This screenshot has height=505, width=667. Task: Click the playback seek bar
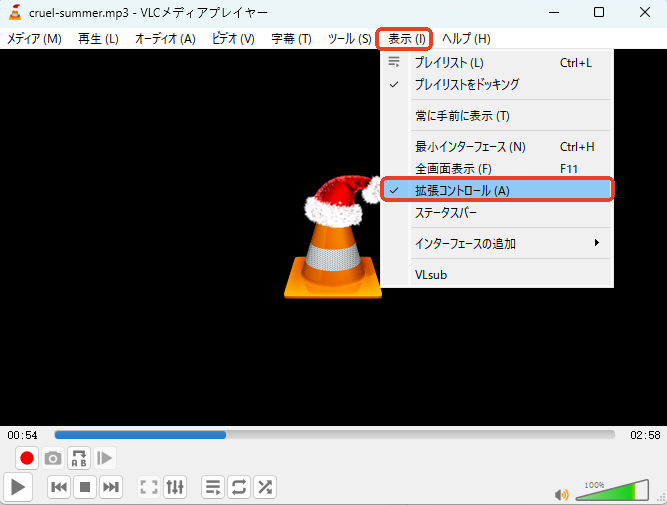334,435
